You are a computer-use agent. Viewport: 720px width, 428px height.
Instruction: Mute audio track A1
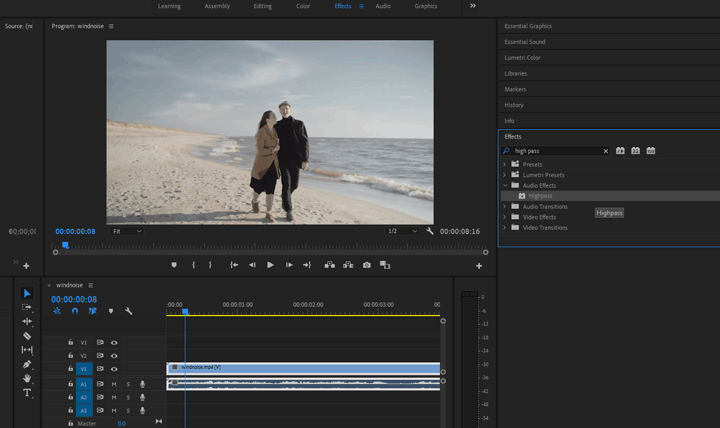click(114, 384)
